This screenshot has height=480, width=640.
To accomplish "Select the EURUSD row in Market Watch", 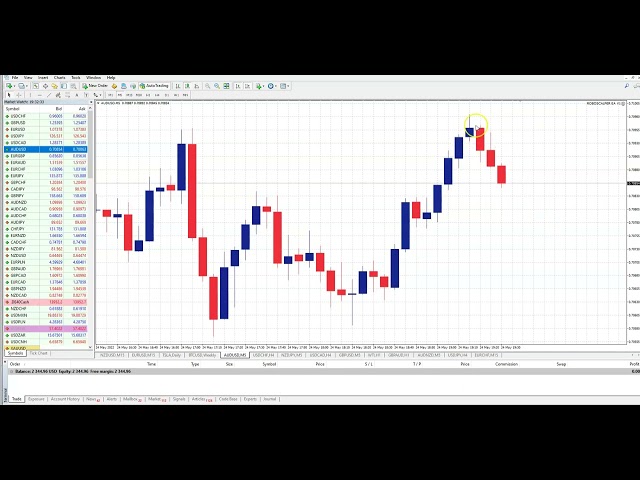I will (18, 129).
